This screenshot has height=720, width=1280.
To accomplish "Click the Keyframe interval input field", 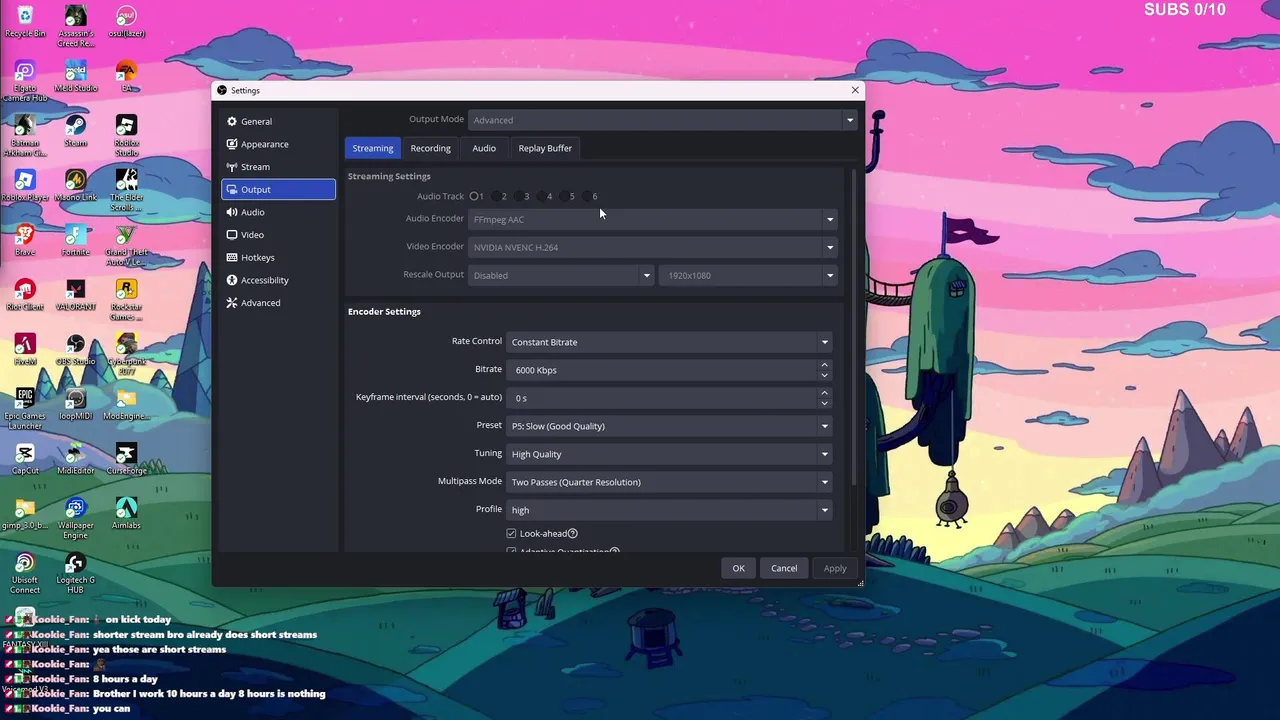I will [x=669, y=398].
